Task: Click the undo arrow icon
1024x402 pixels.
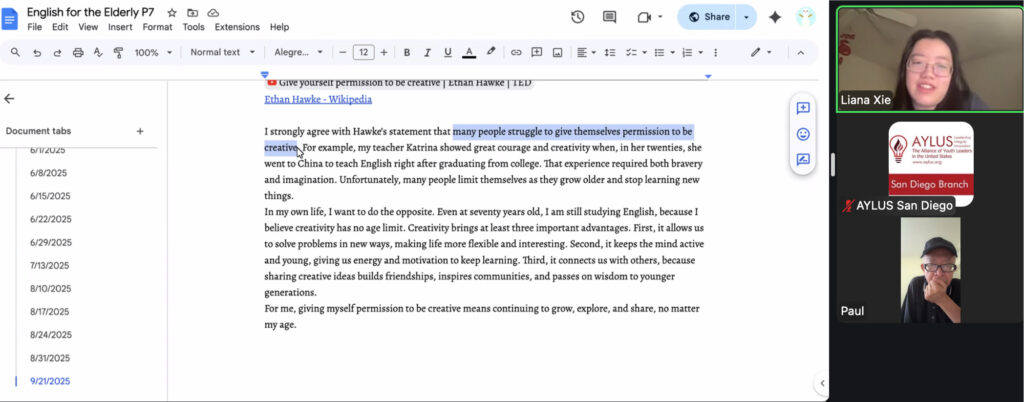Action: [37, 52]
